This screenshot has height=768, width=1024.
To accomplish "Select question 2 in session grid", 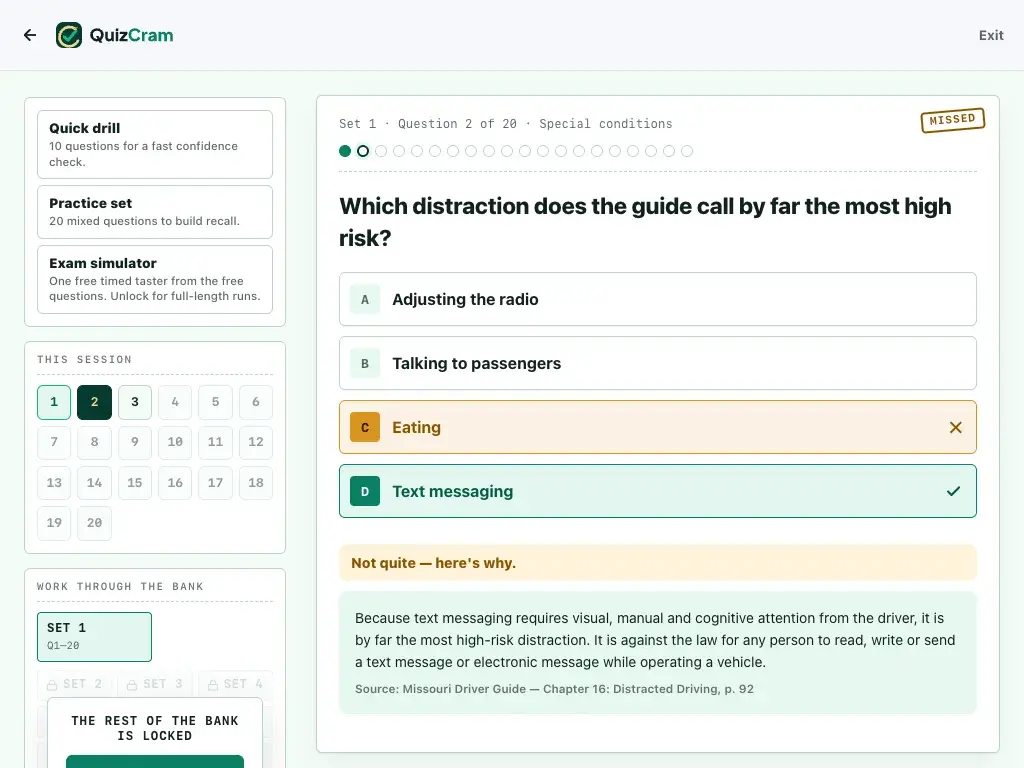I will point(95,402).
